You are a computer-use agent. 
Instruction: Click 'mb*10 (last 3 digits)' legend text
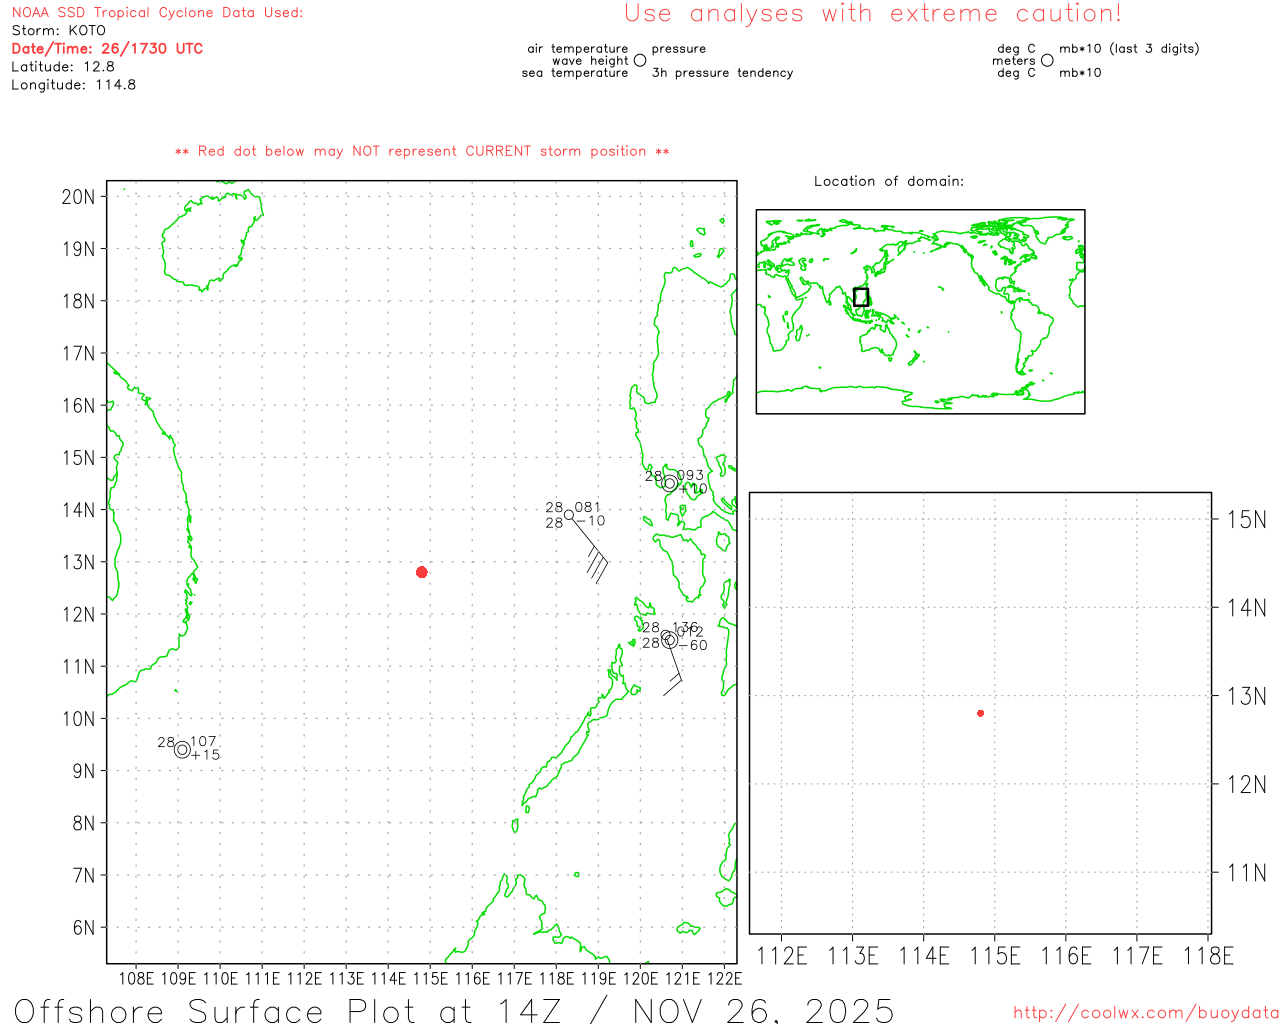1129,49
